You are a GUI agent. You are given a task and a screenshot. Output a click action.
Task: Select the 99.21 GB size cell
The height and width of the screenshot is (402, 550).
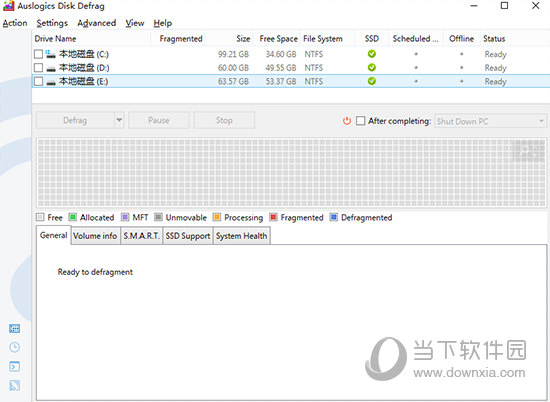tap(233, 54)
